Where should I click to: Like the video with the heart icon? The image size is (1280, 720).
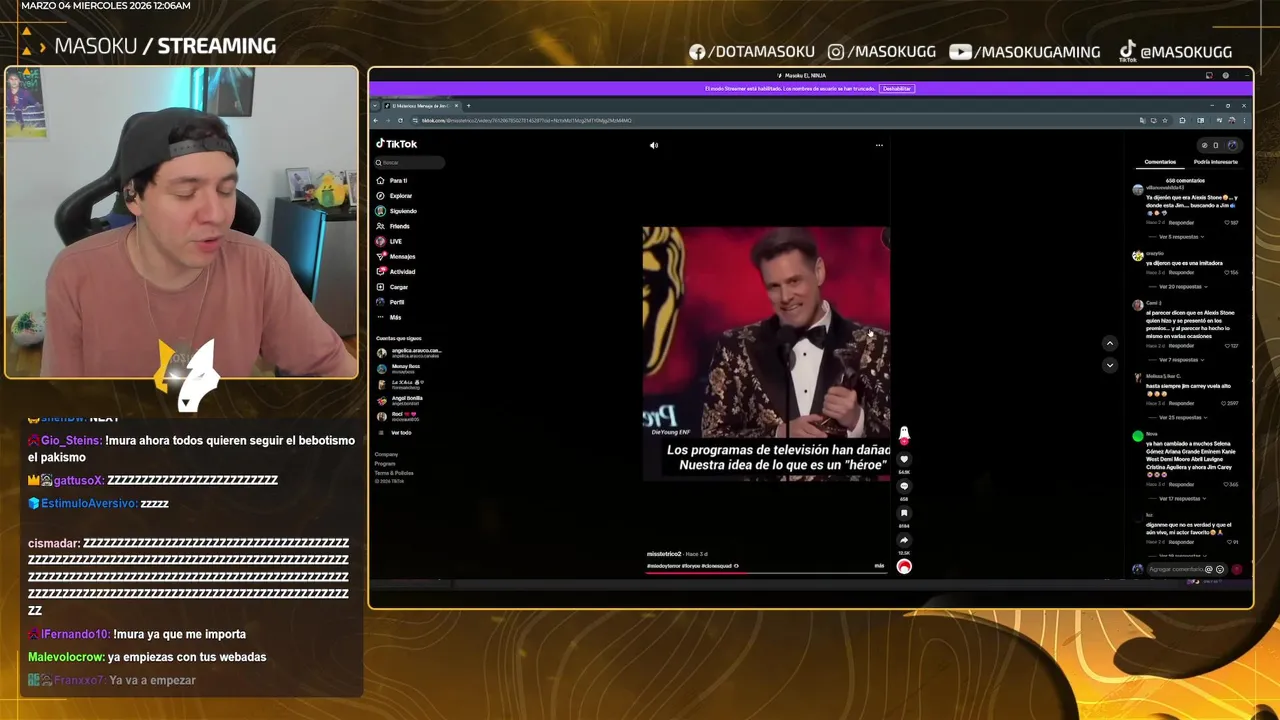[904, 460]
